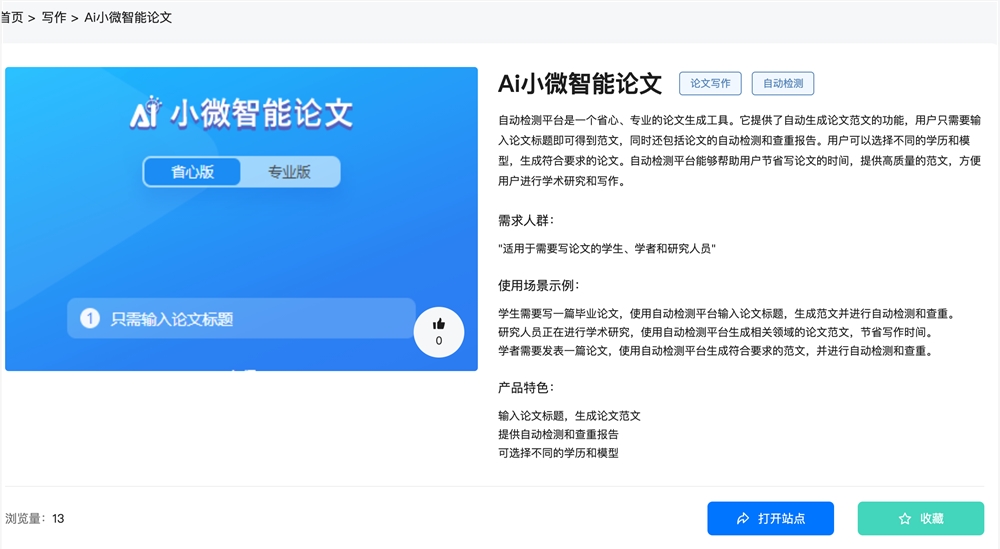
Task: Add to favorites with 收藏 button
Action: point(920,518)
